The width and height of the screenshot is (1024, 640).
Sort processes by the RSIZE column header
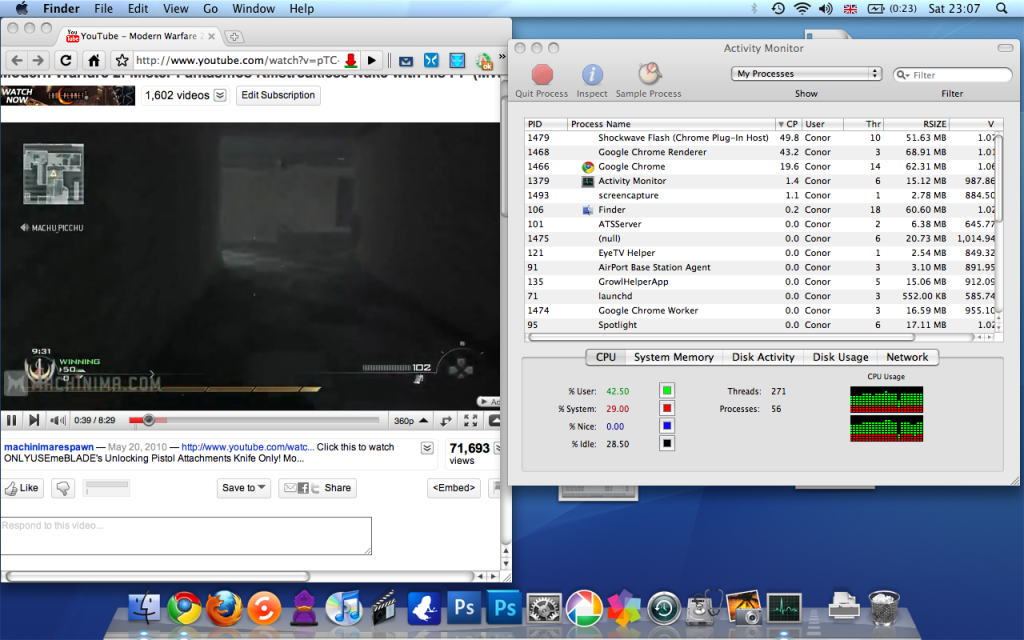coord(916,124)
